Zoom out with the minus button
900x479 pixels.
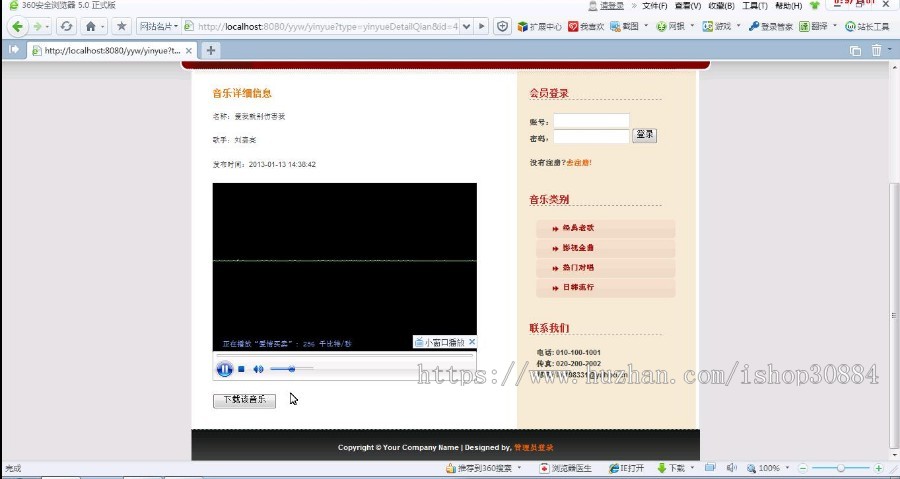pos(803,469)
